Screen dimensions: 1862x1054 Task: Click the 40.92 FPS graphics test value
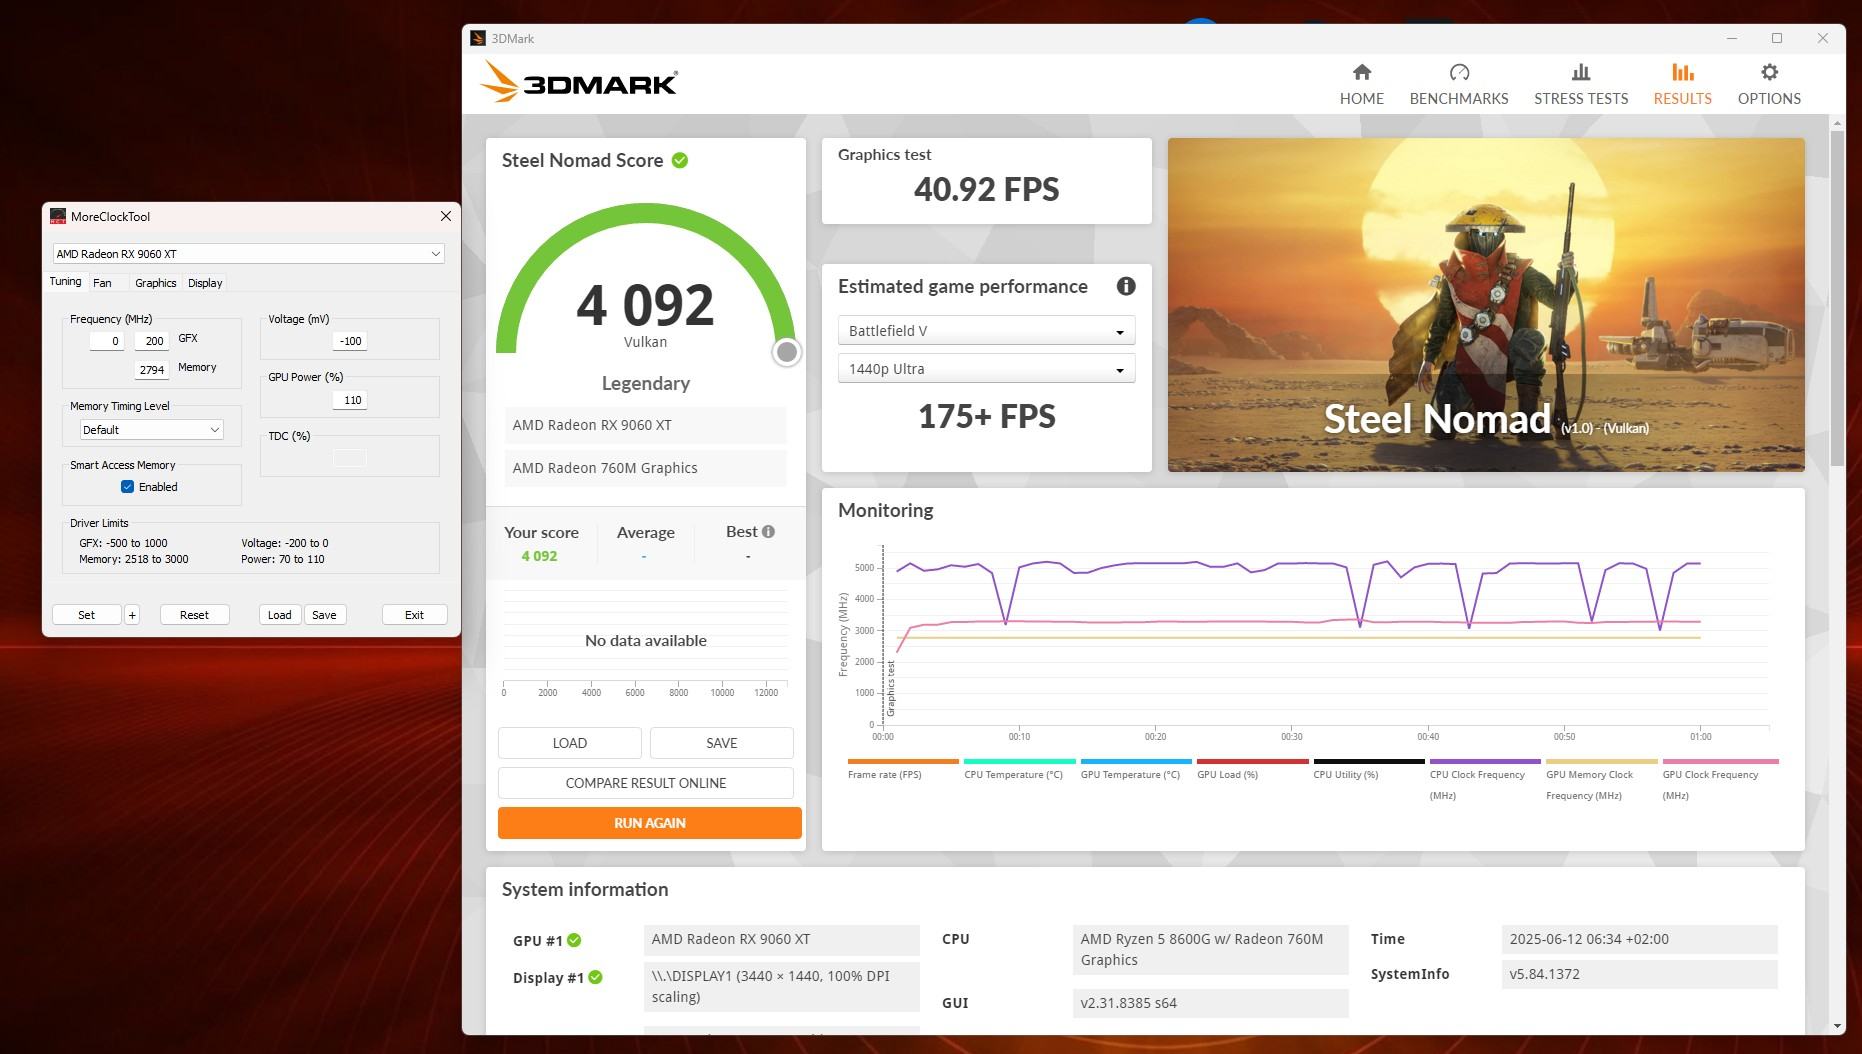pyautogui.click(x=986, y=189)
